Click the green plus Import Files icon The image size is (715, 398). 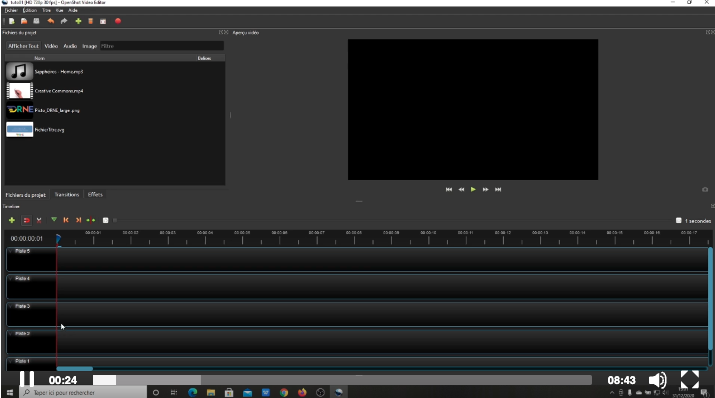(78, 21)
